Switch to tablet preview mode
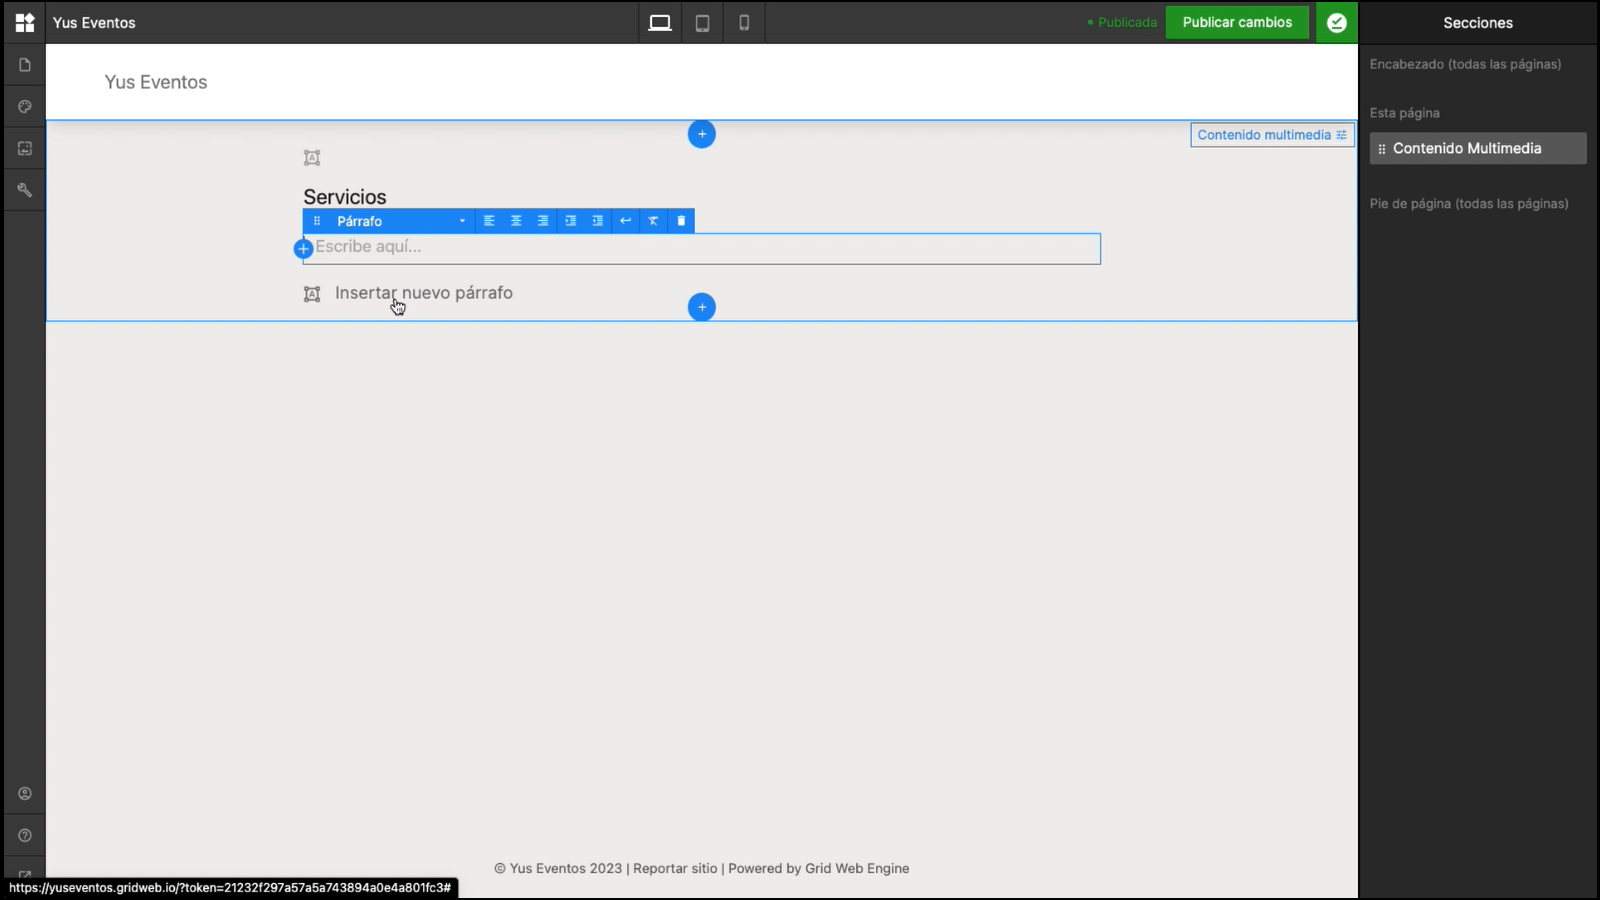 pos(703,22)
